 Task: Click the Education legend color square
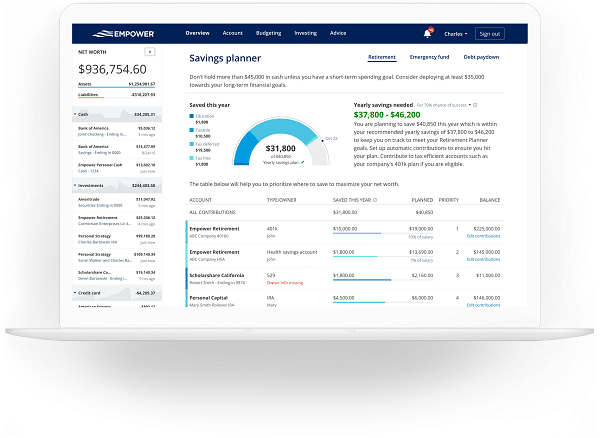(191, 115)
